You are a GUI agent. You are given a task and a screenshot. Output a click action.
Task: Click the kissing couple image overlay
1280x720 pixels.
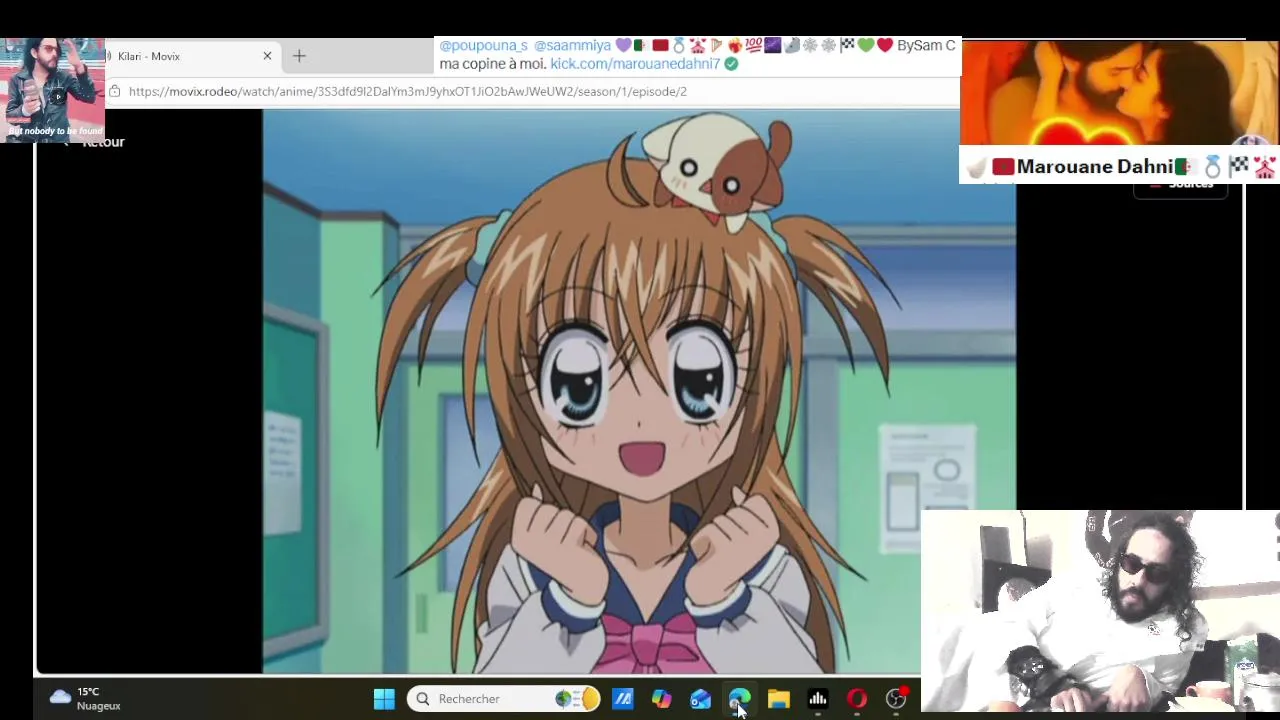pos(1119,94)
